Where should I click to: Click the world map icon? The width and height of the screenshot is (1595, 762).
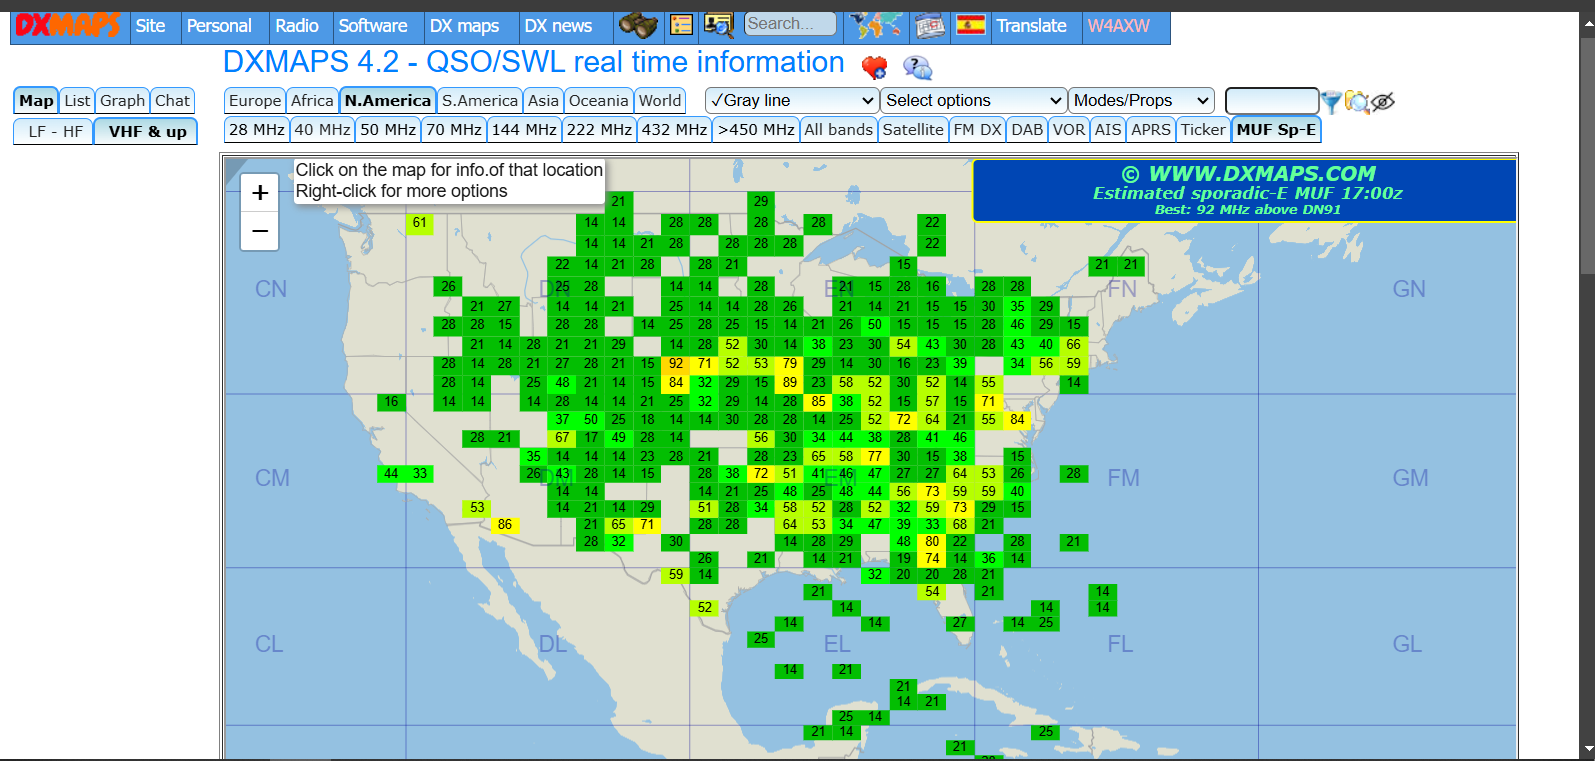[875, 25]
